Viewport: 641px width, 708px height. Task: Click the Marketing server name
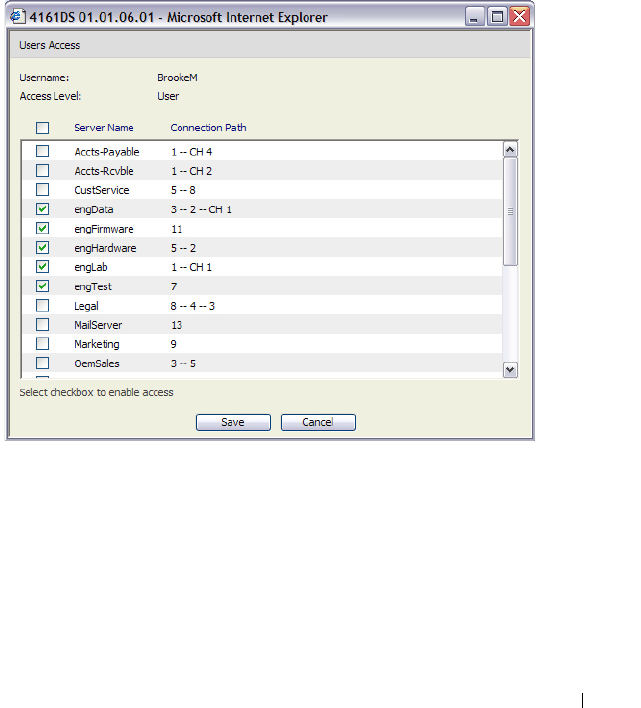[97, 344]
